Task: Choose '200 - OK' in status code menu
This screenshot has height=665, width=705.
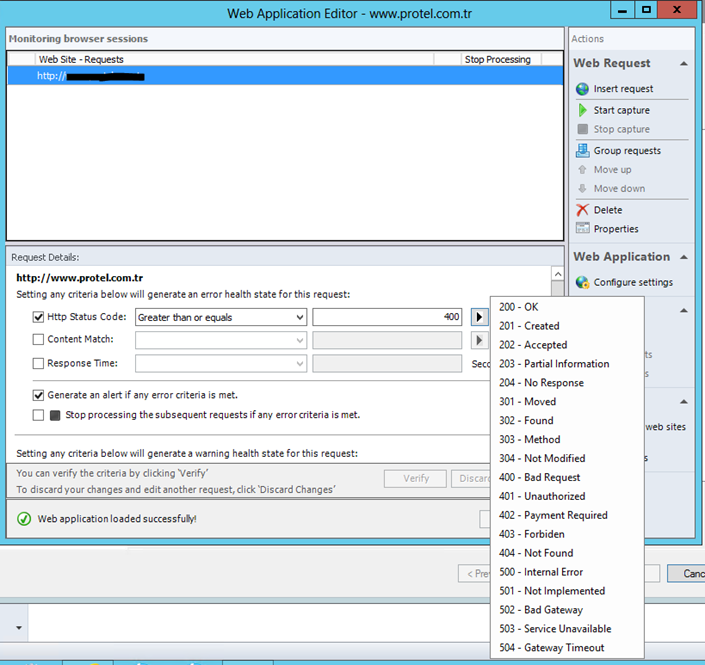Action: point(518,307)
